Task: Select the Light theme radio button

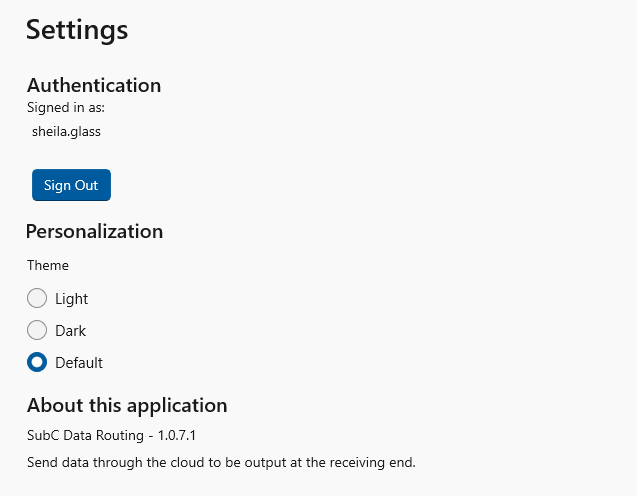Action: coord(37,298)
